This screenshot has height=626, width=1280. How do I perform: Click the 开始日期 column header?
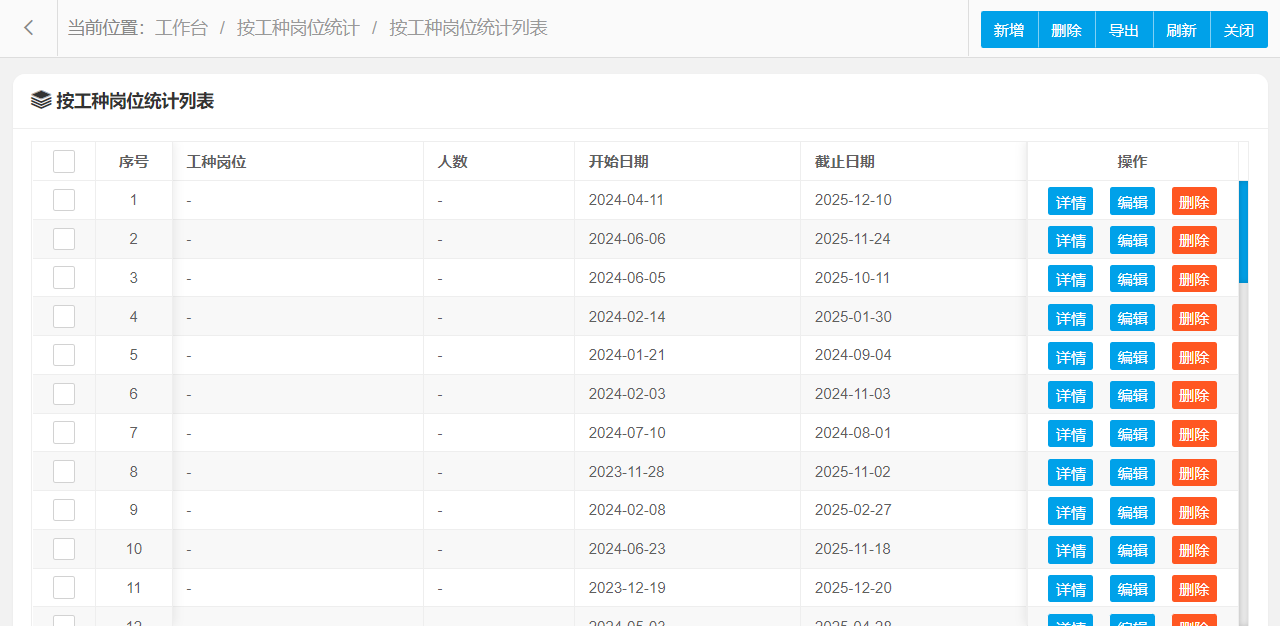tap(618, 162)
